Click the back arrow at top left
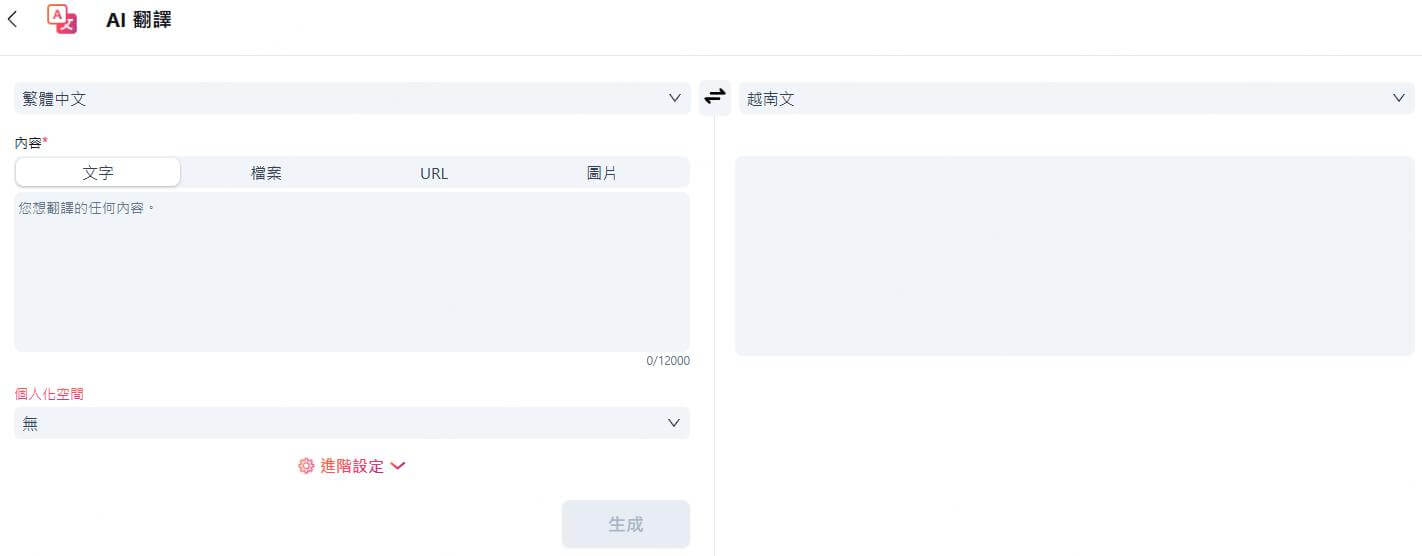Viewport: 1422px width, 556px height. click(x=12, y=19)
